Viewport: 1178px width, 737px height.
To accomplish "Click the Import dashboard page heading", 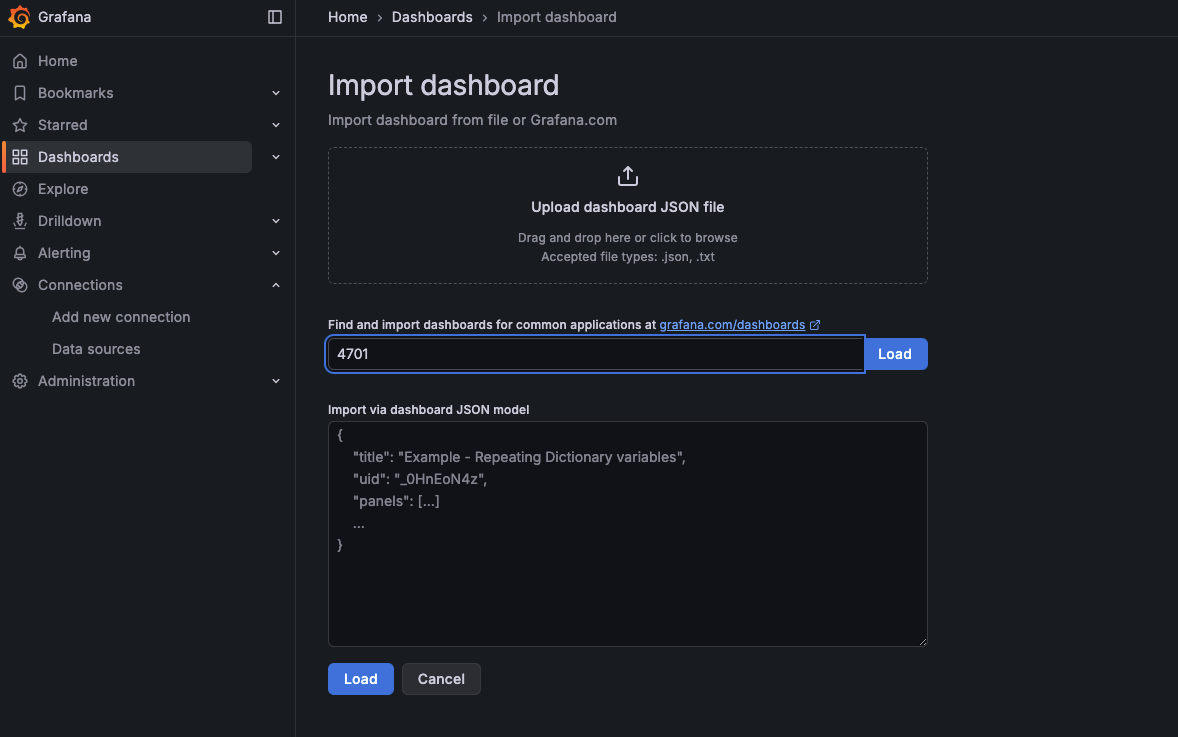I will 443,85.
